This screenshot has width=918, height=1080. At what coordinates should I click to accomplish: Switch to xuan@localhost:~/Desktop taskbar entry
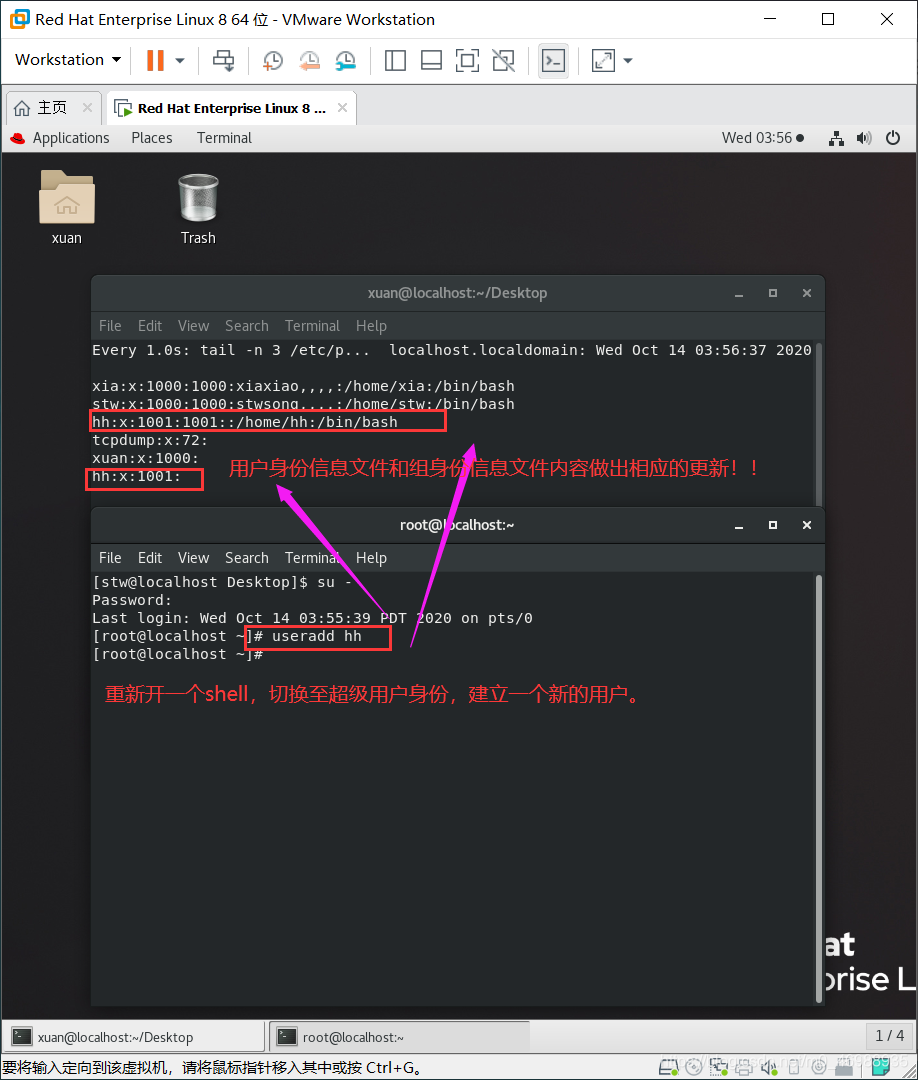pyautogui.click(x=135, y=1037)
